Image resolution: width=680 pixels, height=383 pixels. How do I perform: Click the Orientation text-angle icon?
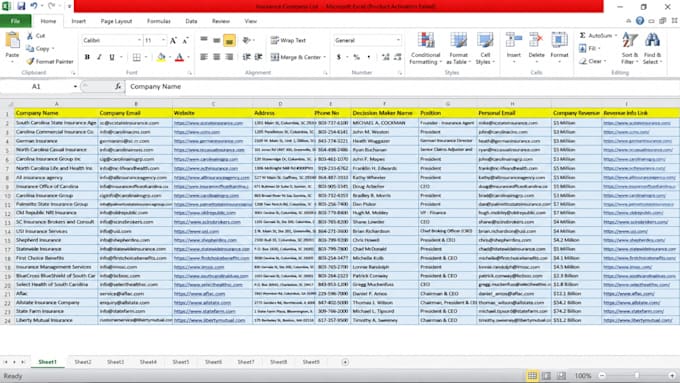point(246,40)
